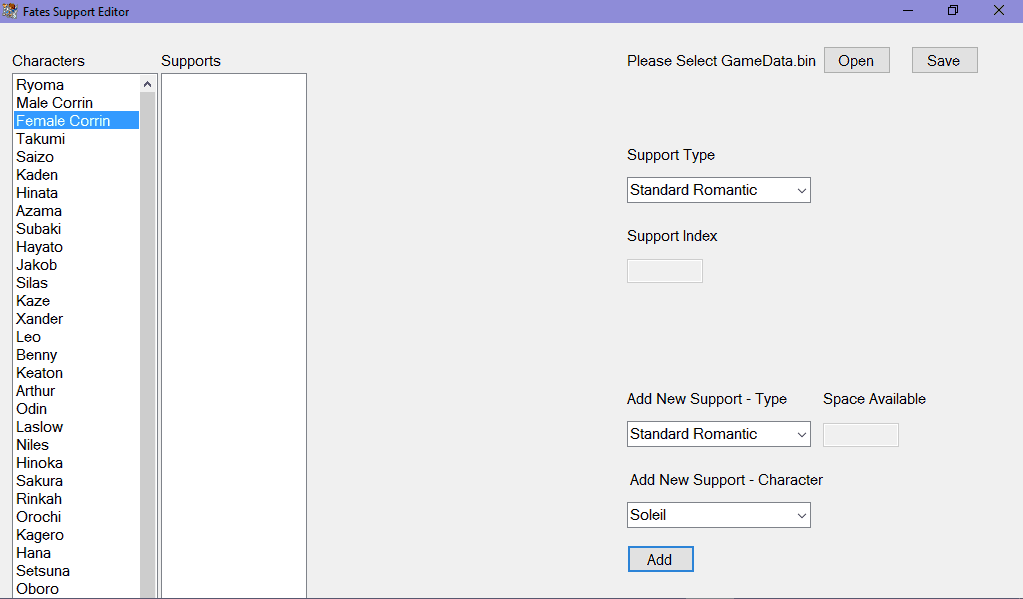The width and height of the screenshot is (1023, 599).
Task: Select Male Corrin in the Characters list
Action: (x=76, y=102)
